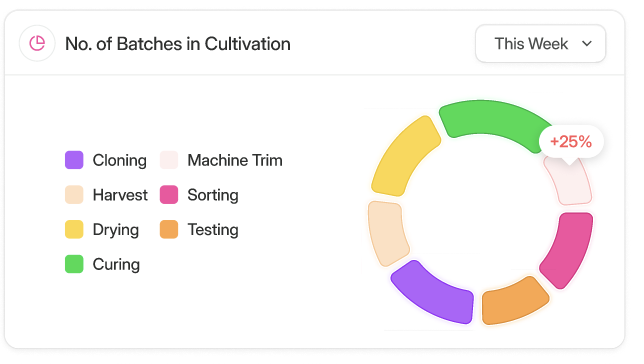Open the This Week dropdown
The width and height of the screenshot is (644, 364).
coord(540,44)
